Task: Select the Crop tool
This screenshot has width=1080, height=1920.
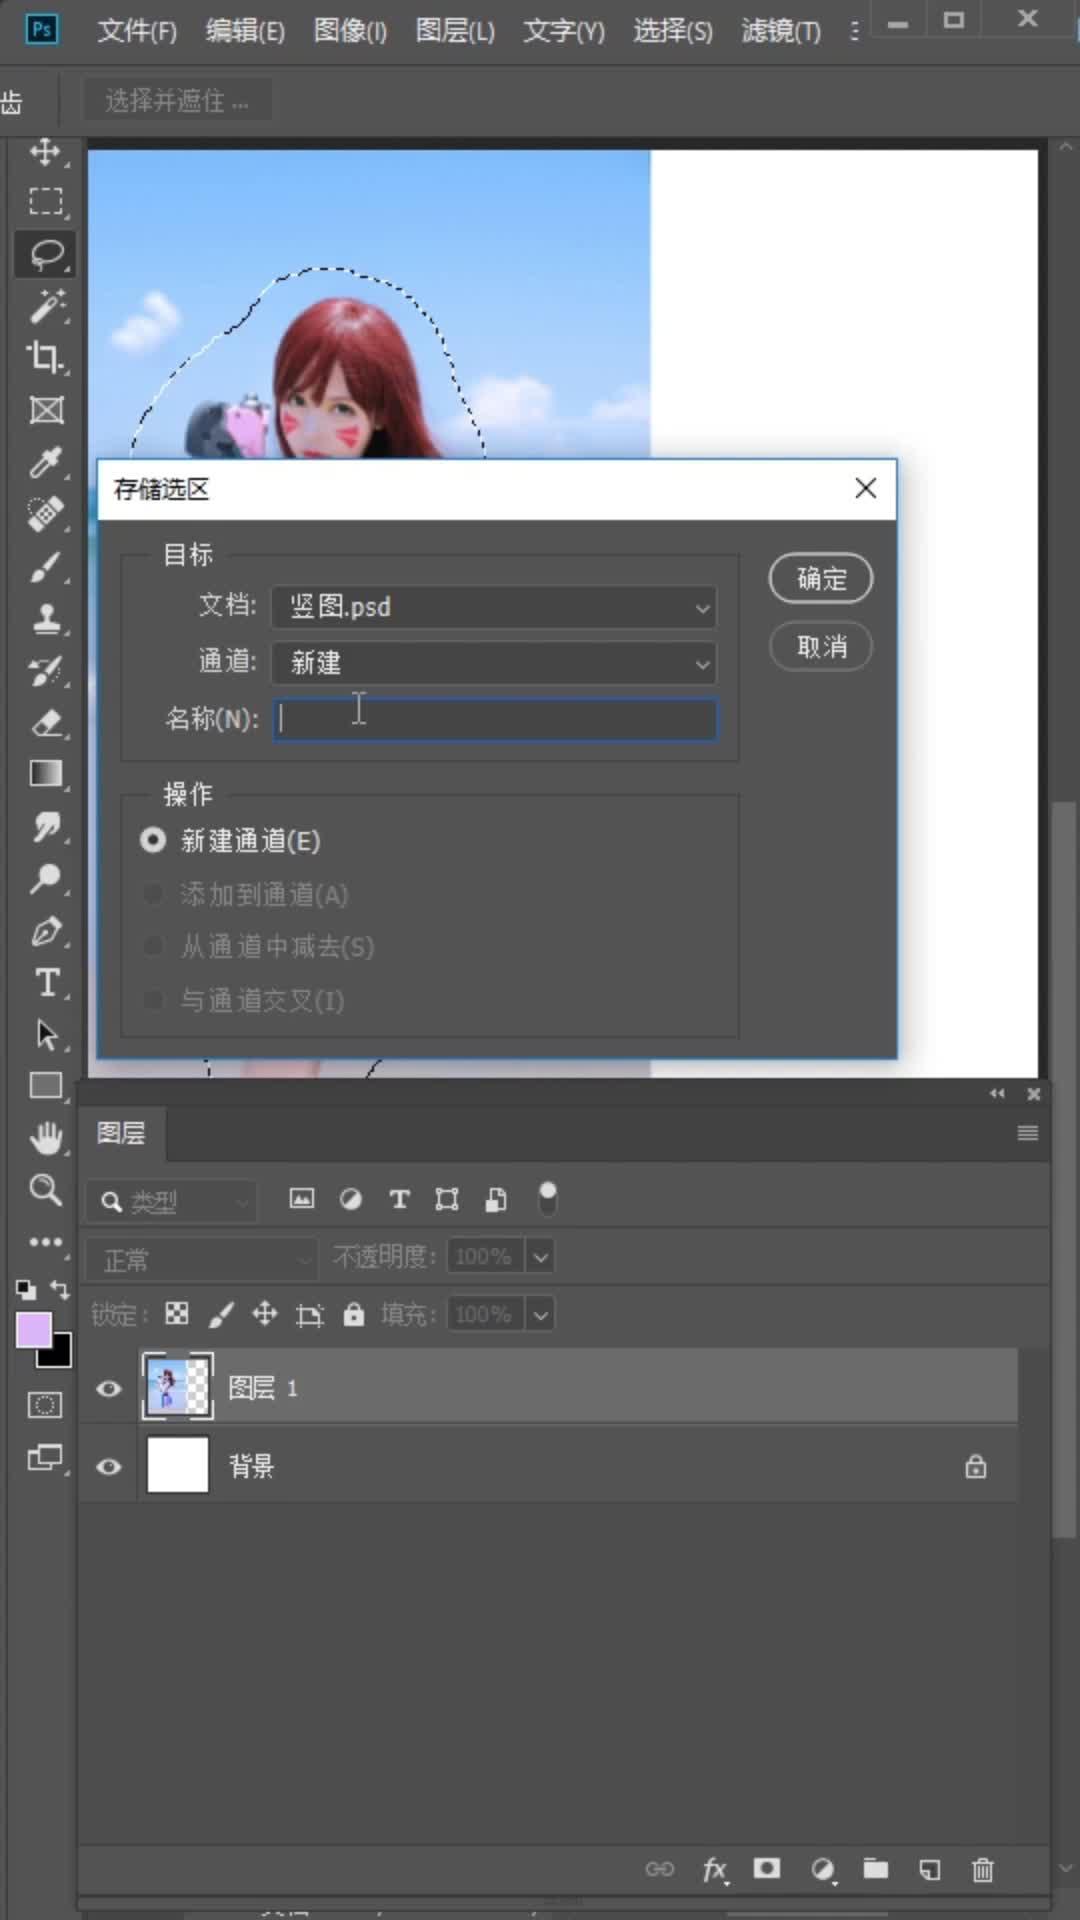Action: 45,358
